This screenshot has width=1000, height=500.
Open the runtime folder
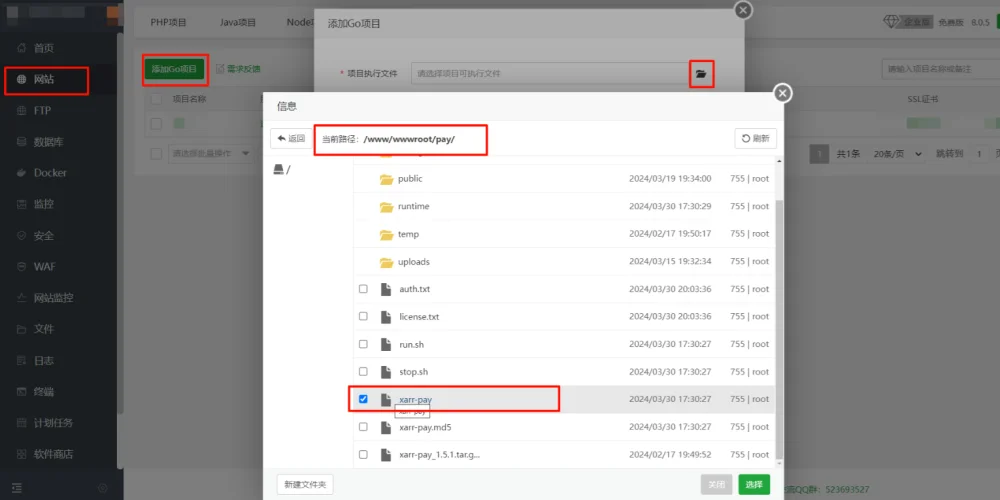413,207
